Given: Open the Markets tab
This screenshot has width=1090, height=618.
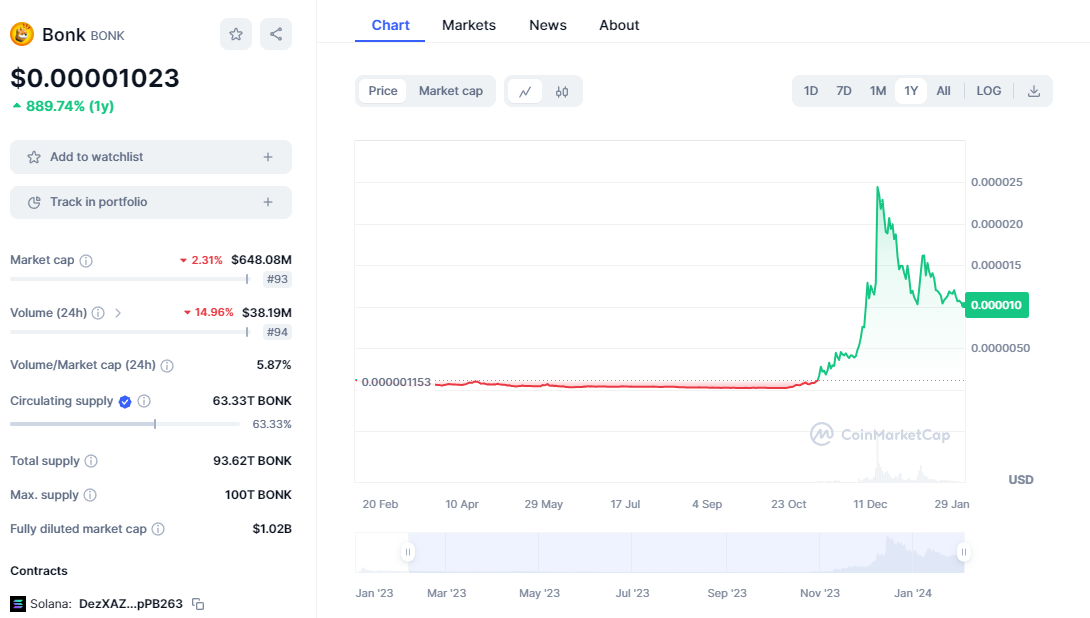Looking at the screenshot, I should pyautogui.click(x=469, y=25).
